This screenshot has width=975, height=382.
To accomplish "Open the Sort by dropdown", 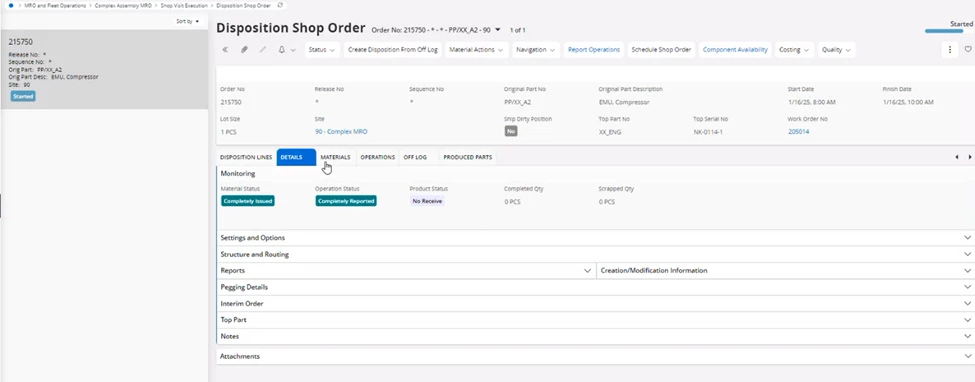I will (x=188, y=21).
